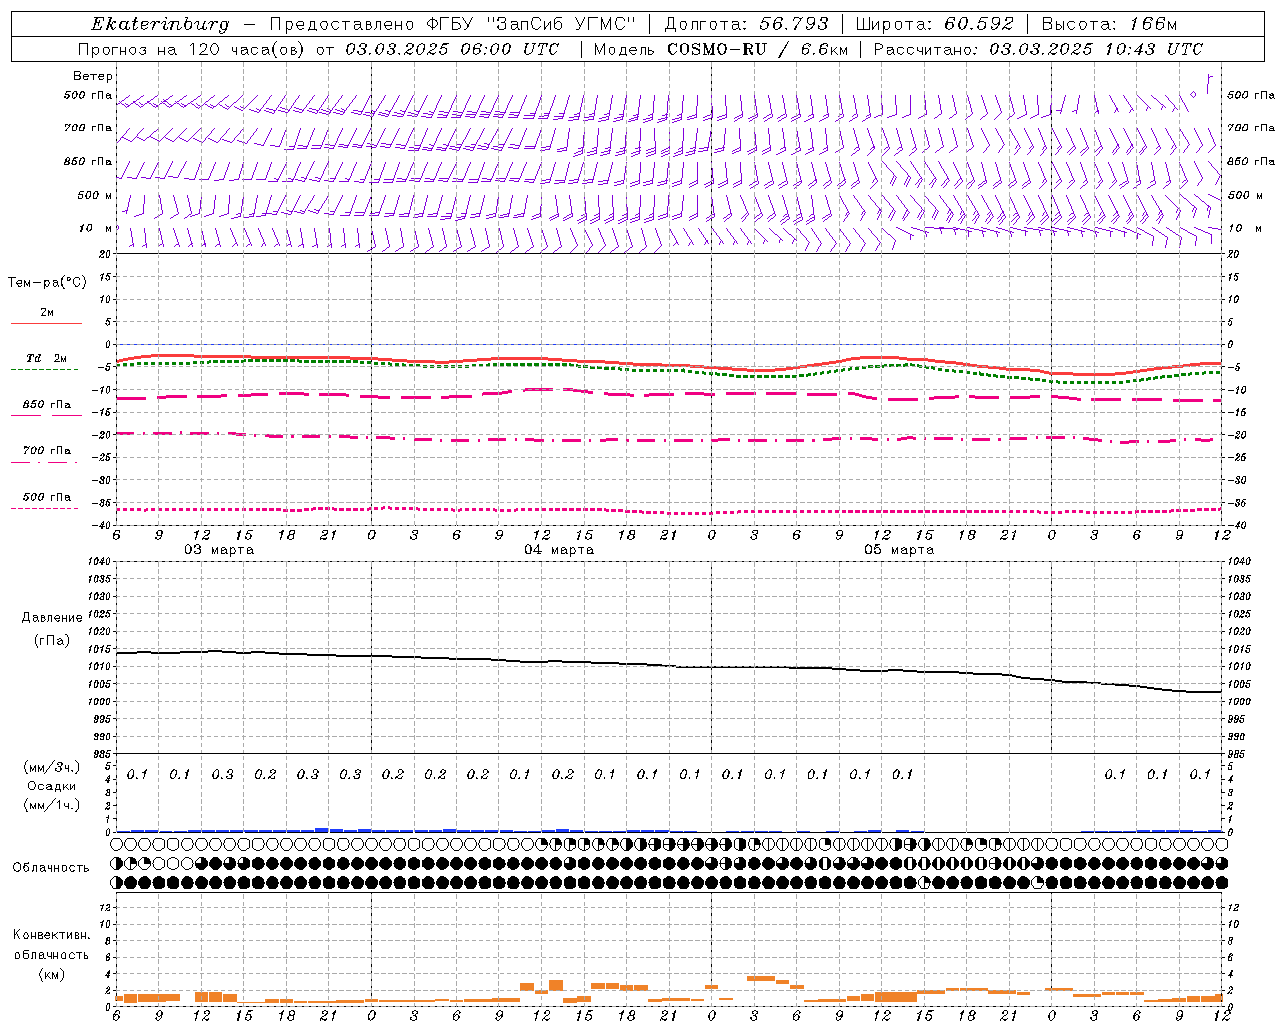Viewport: 1280px width, 1024px height.
Task: Click the '(гПа)' unit under Давление
Action: [52, 640]
